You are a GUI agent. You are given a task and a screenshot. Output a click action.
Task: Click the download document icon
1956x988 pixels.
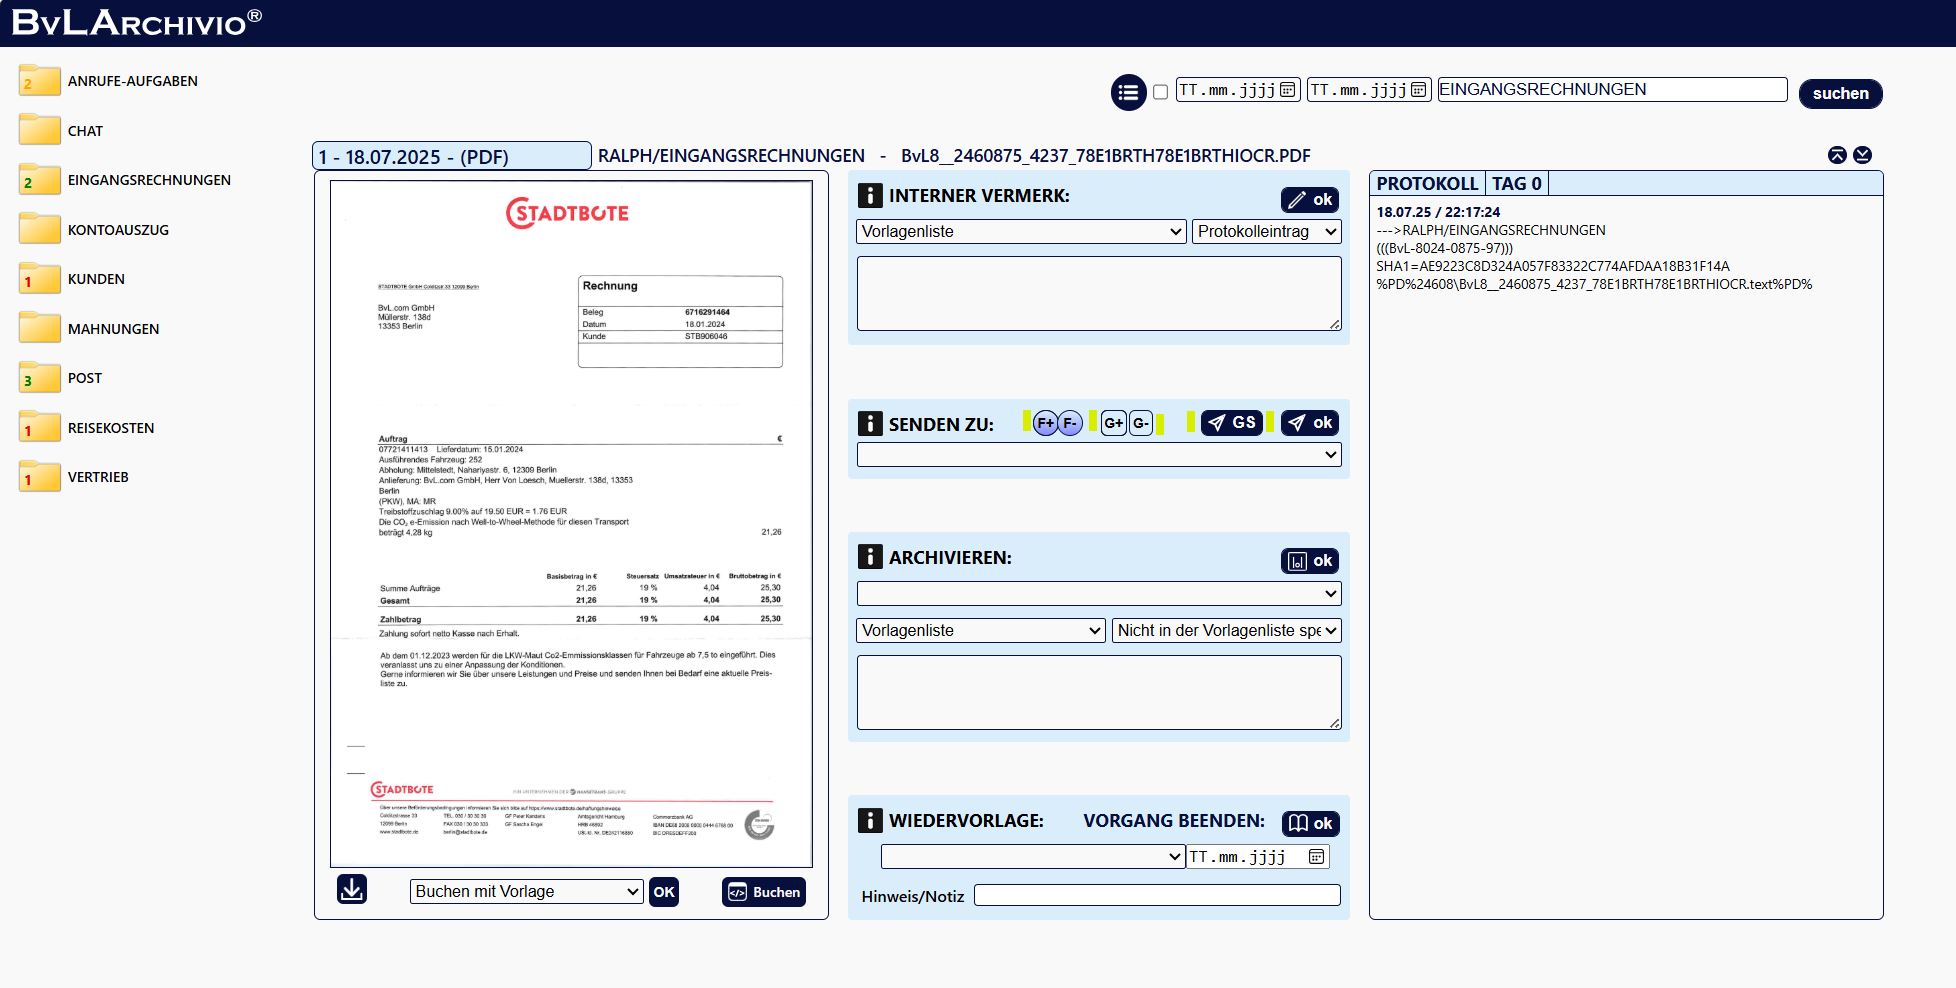point(352,889)
